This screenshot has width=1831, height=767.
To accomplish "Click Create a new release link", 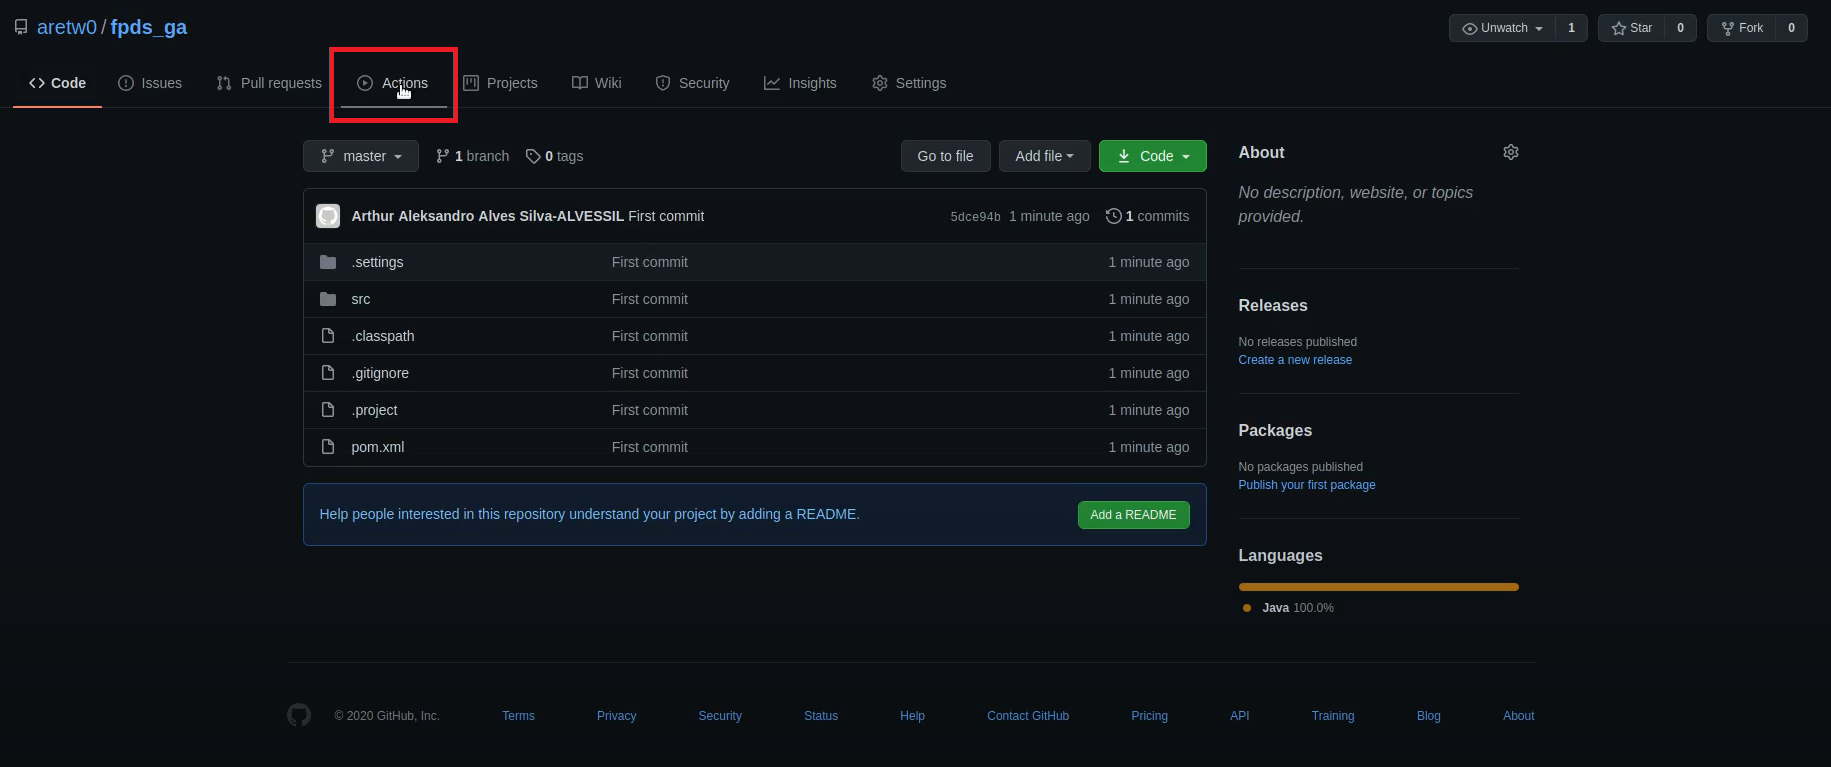I will click(x=1295, y=360).
